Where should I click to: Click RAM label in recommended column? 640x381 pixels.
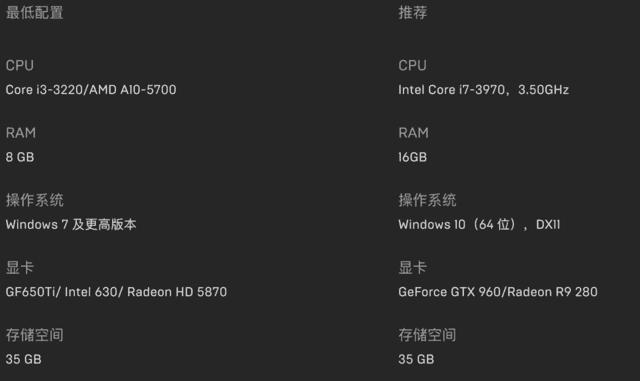point(413,133)
